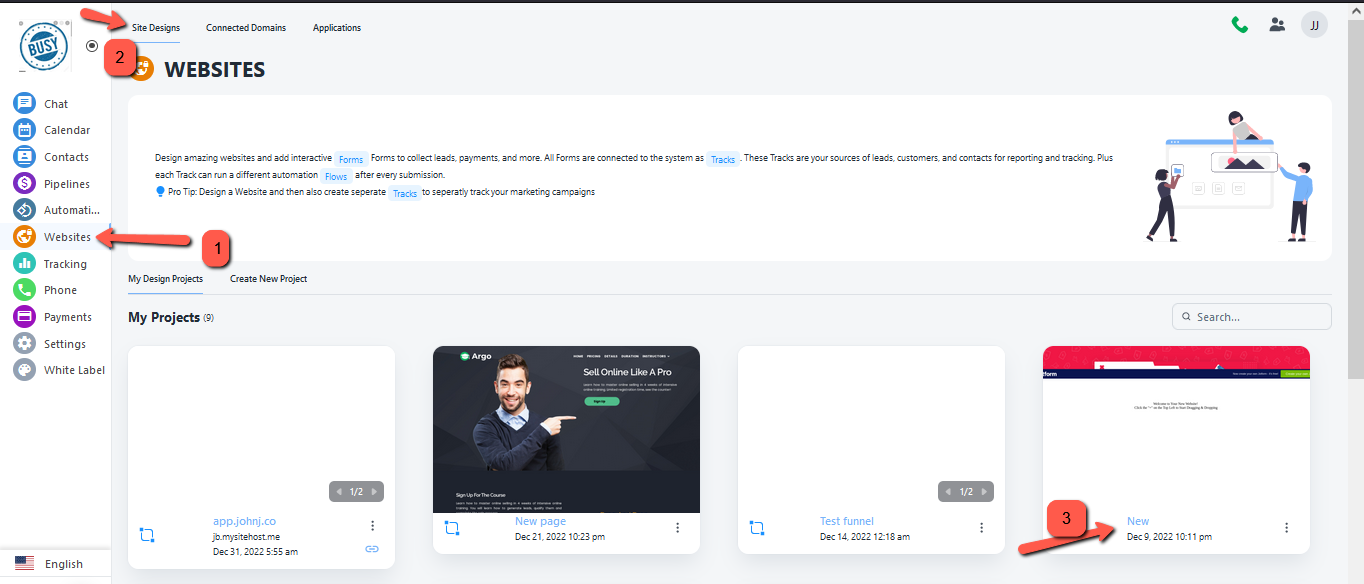This screenshot has width=1364, height=584.
Task: Switch to Connected Domains tab
Action: pos(246,28)
